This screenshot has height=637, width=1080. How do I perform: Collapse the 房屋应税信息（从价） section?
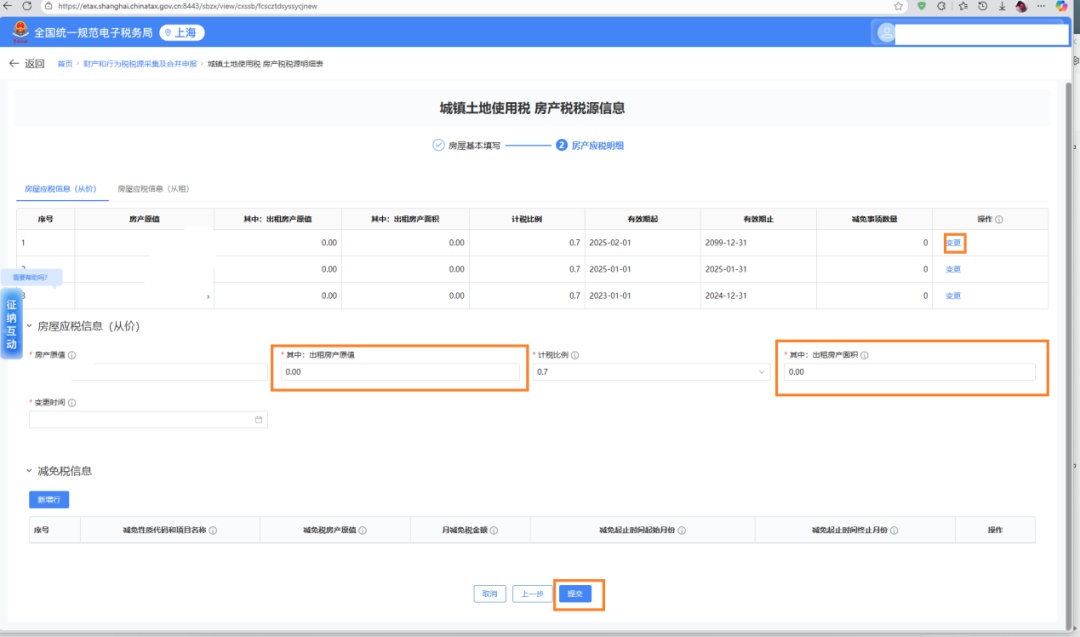pyautogui.click(x=29, y=326)
